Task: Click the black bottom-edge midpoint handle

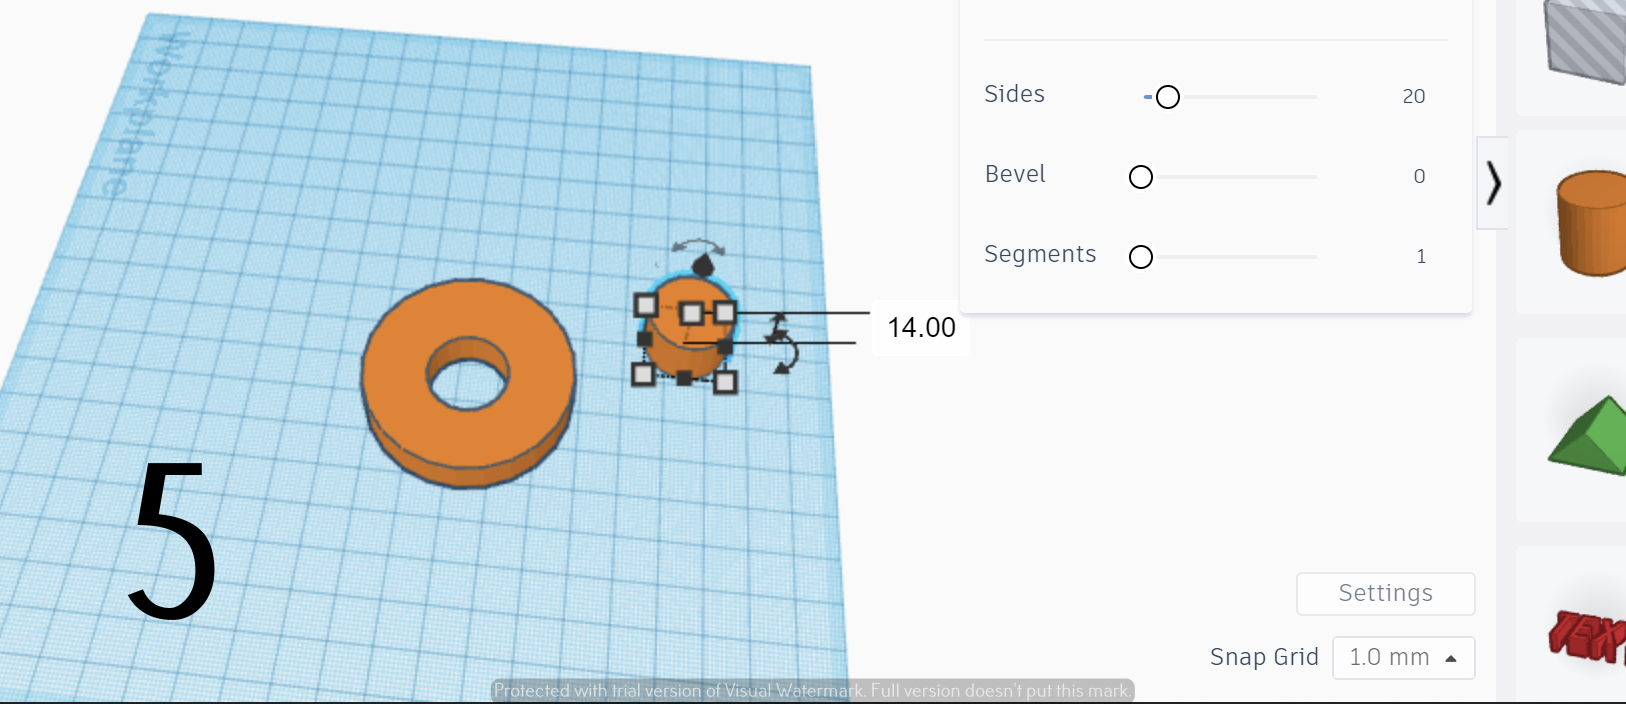Action: click(x=684, y=378)
